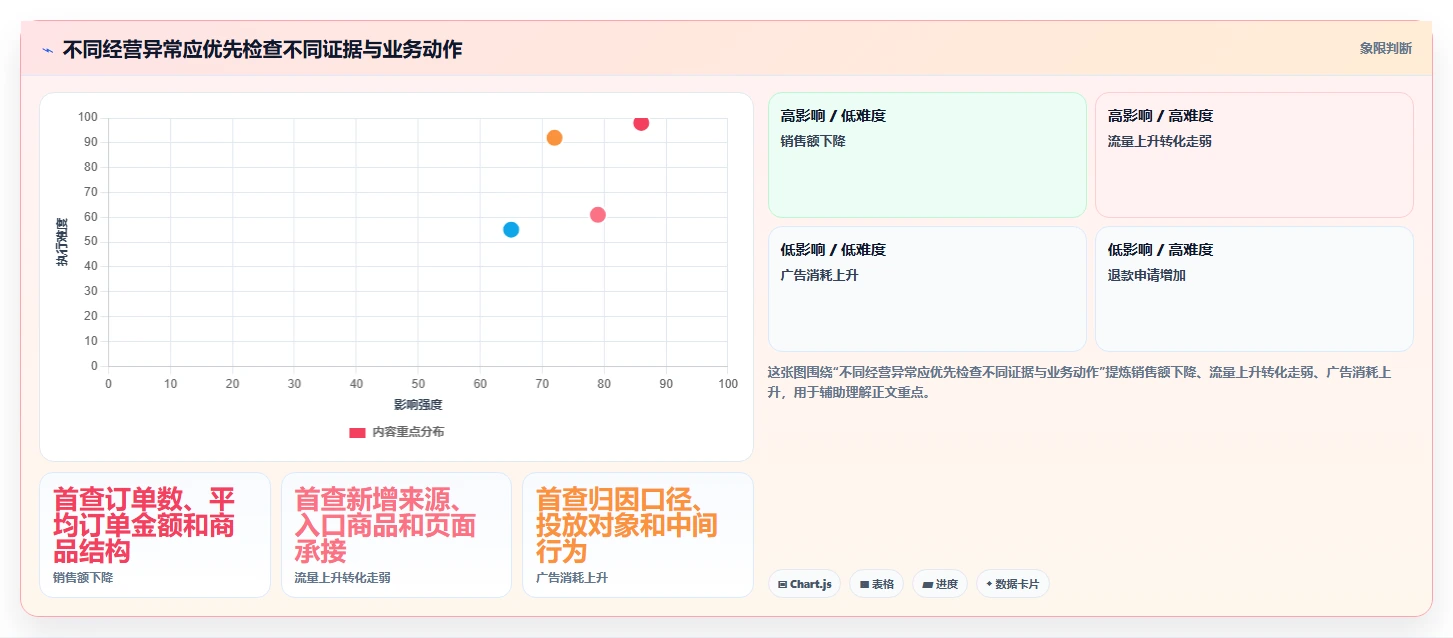Click 退款申请增加 text
Viewport: 1453px width, 638px height.
pyautogui.click(x=1147, y=275)
